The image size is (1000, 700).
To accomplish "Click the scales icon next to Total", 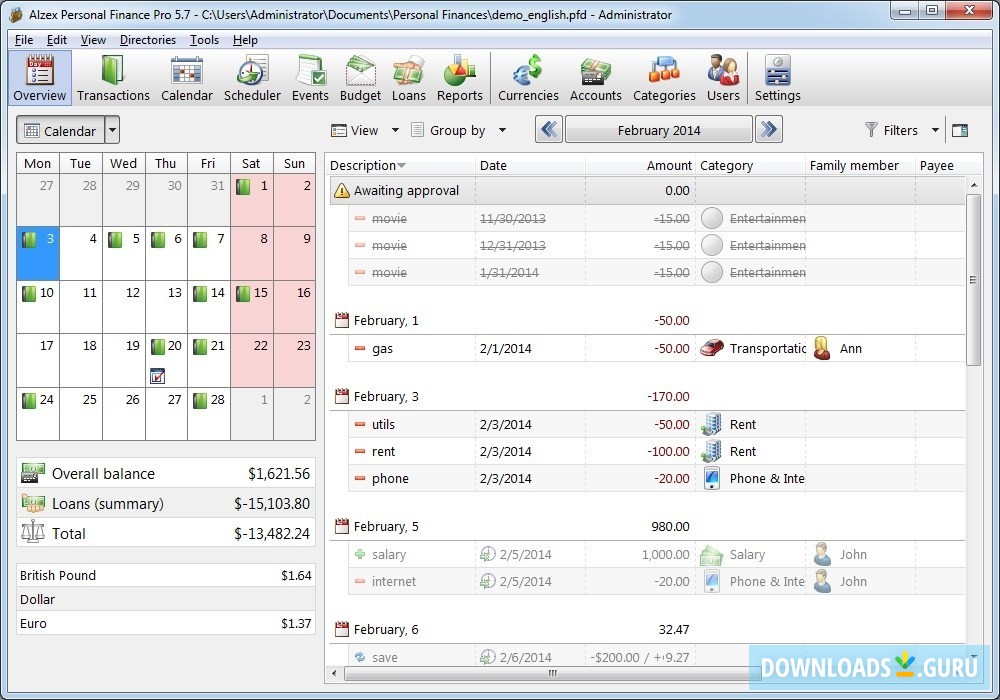I will (33, 531).
